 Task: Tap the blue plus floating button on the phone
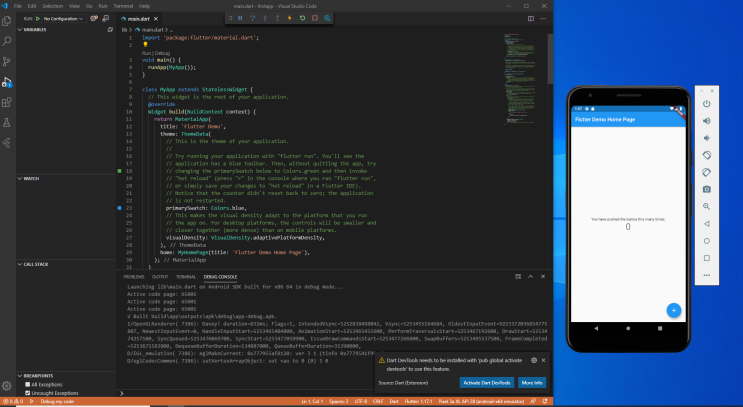tap(673, 310)
